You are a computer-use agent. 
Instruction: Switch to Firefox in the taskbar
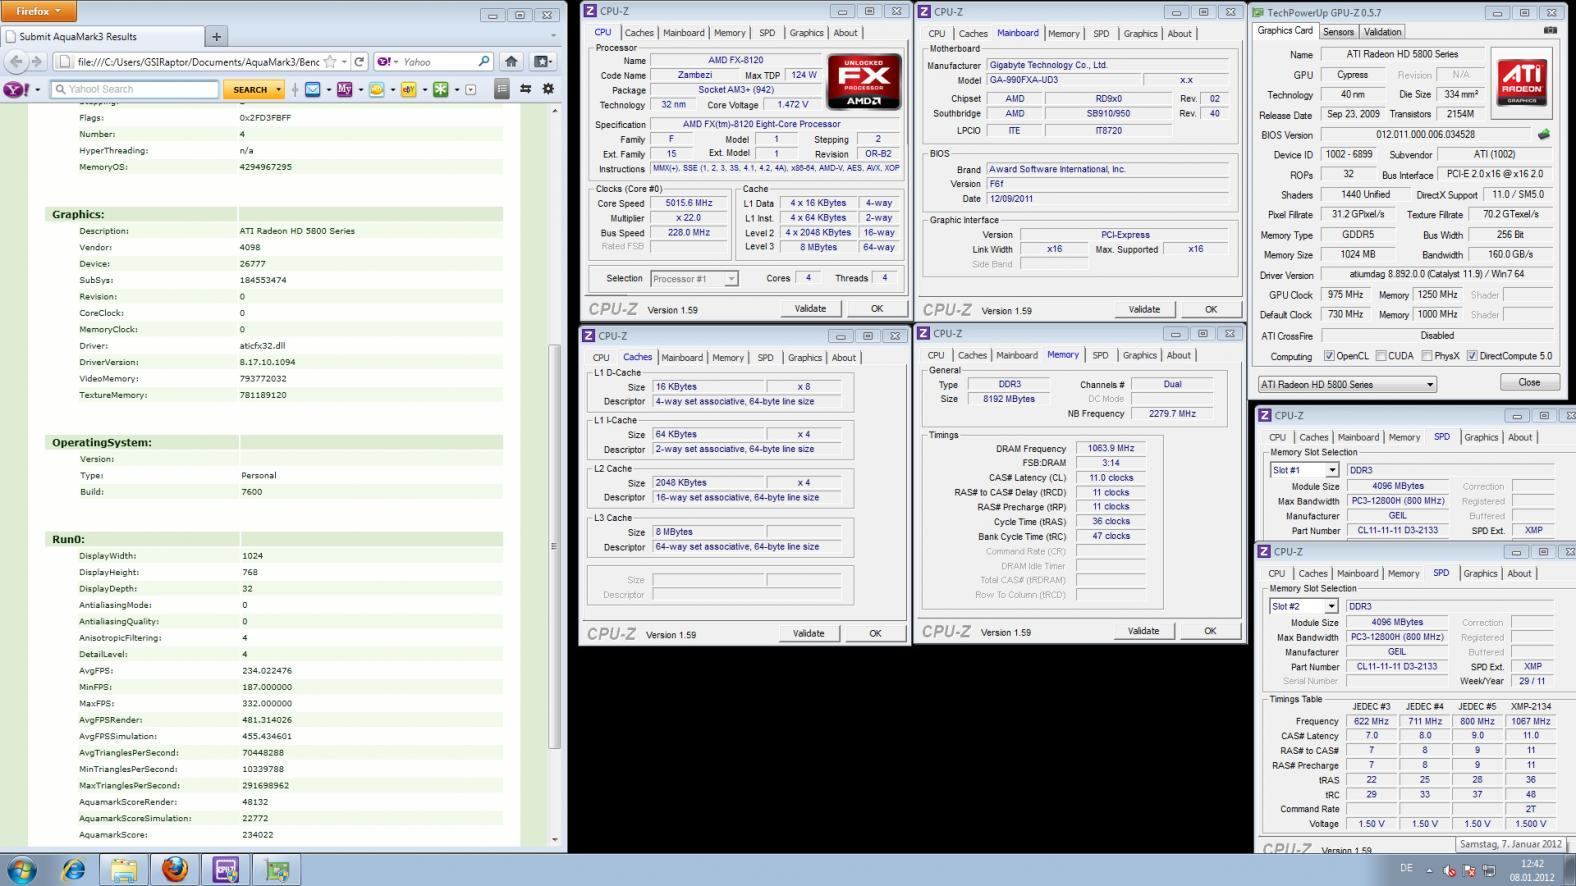pos(175,869)
